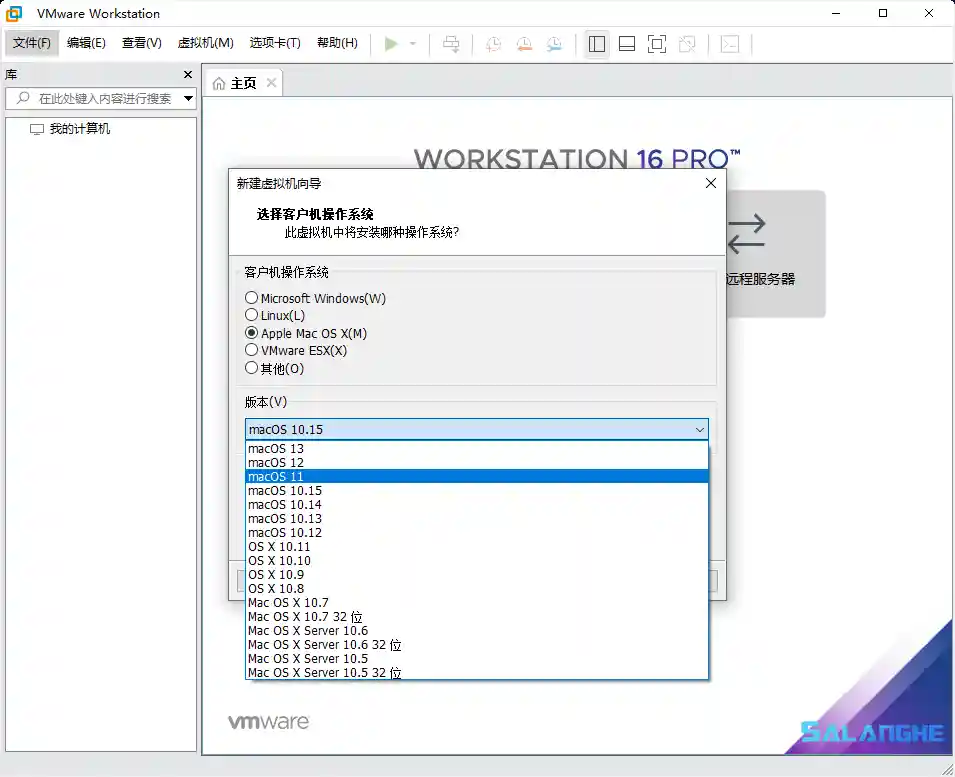955x777 pixels.
Task: Enter full screen mode via toolbar icon
Action: (x=656, y=43)
